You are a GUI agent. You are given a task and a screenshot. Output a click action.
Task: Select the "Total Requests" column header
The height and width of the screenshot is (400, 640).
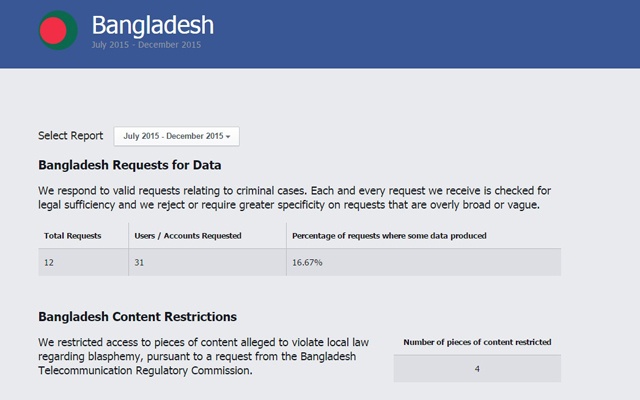[73, 235]
